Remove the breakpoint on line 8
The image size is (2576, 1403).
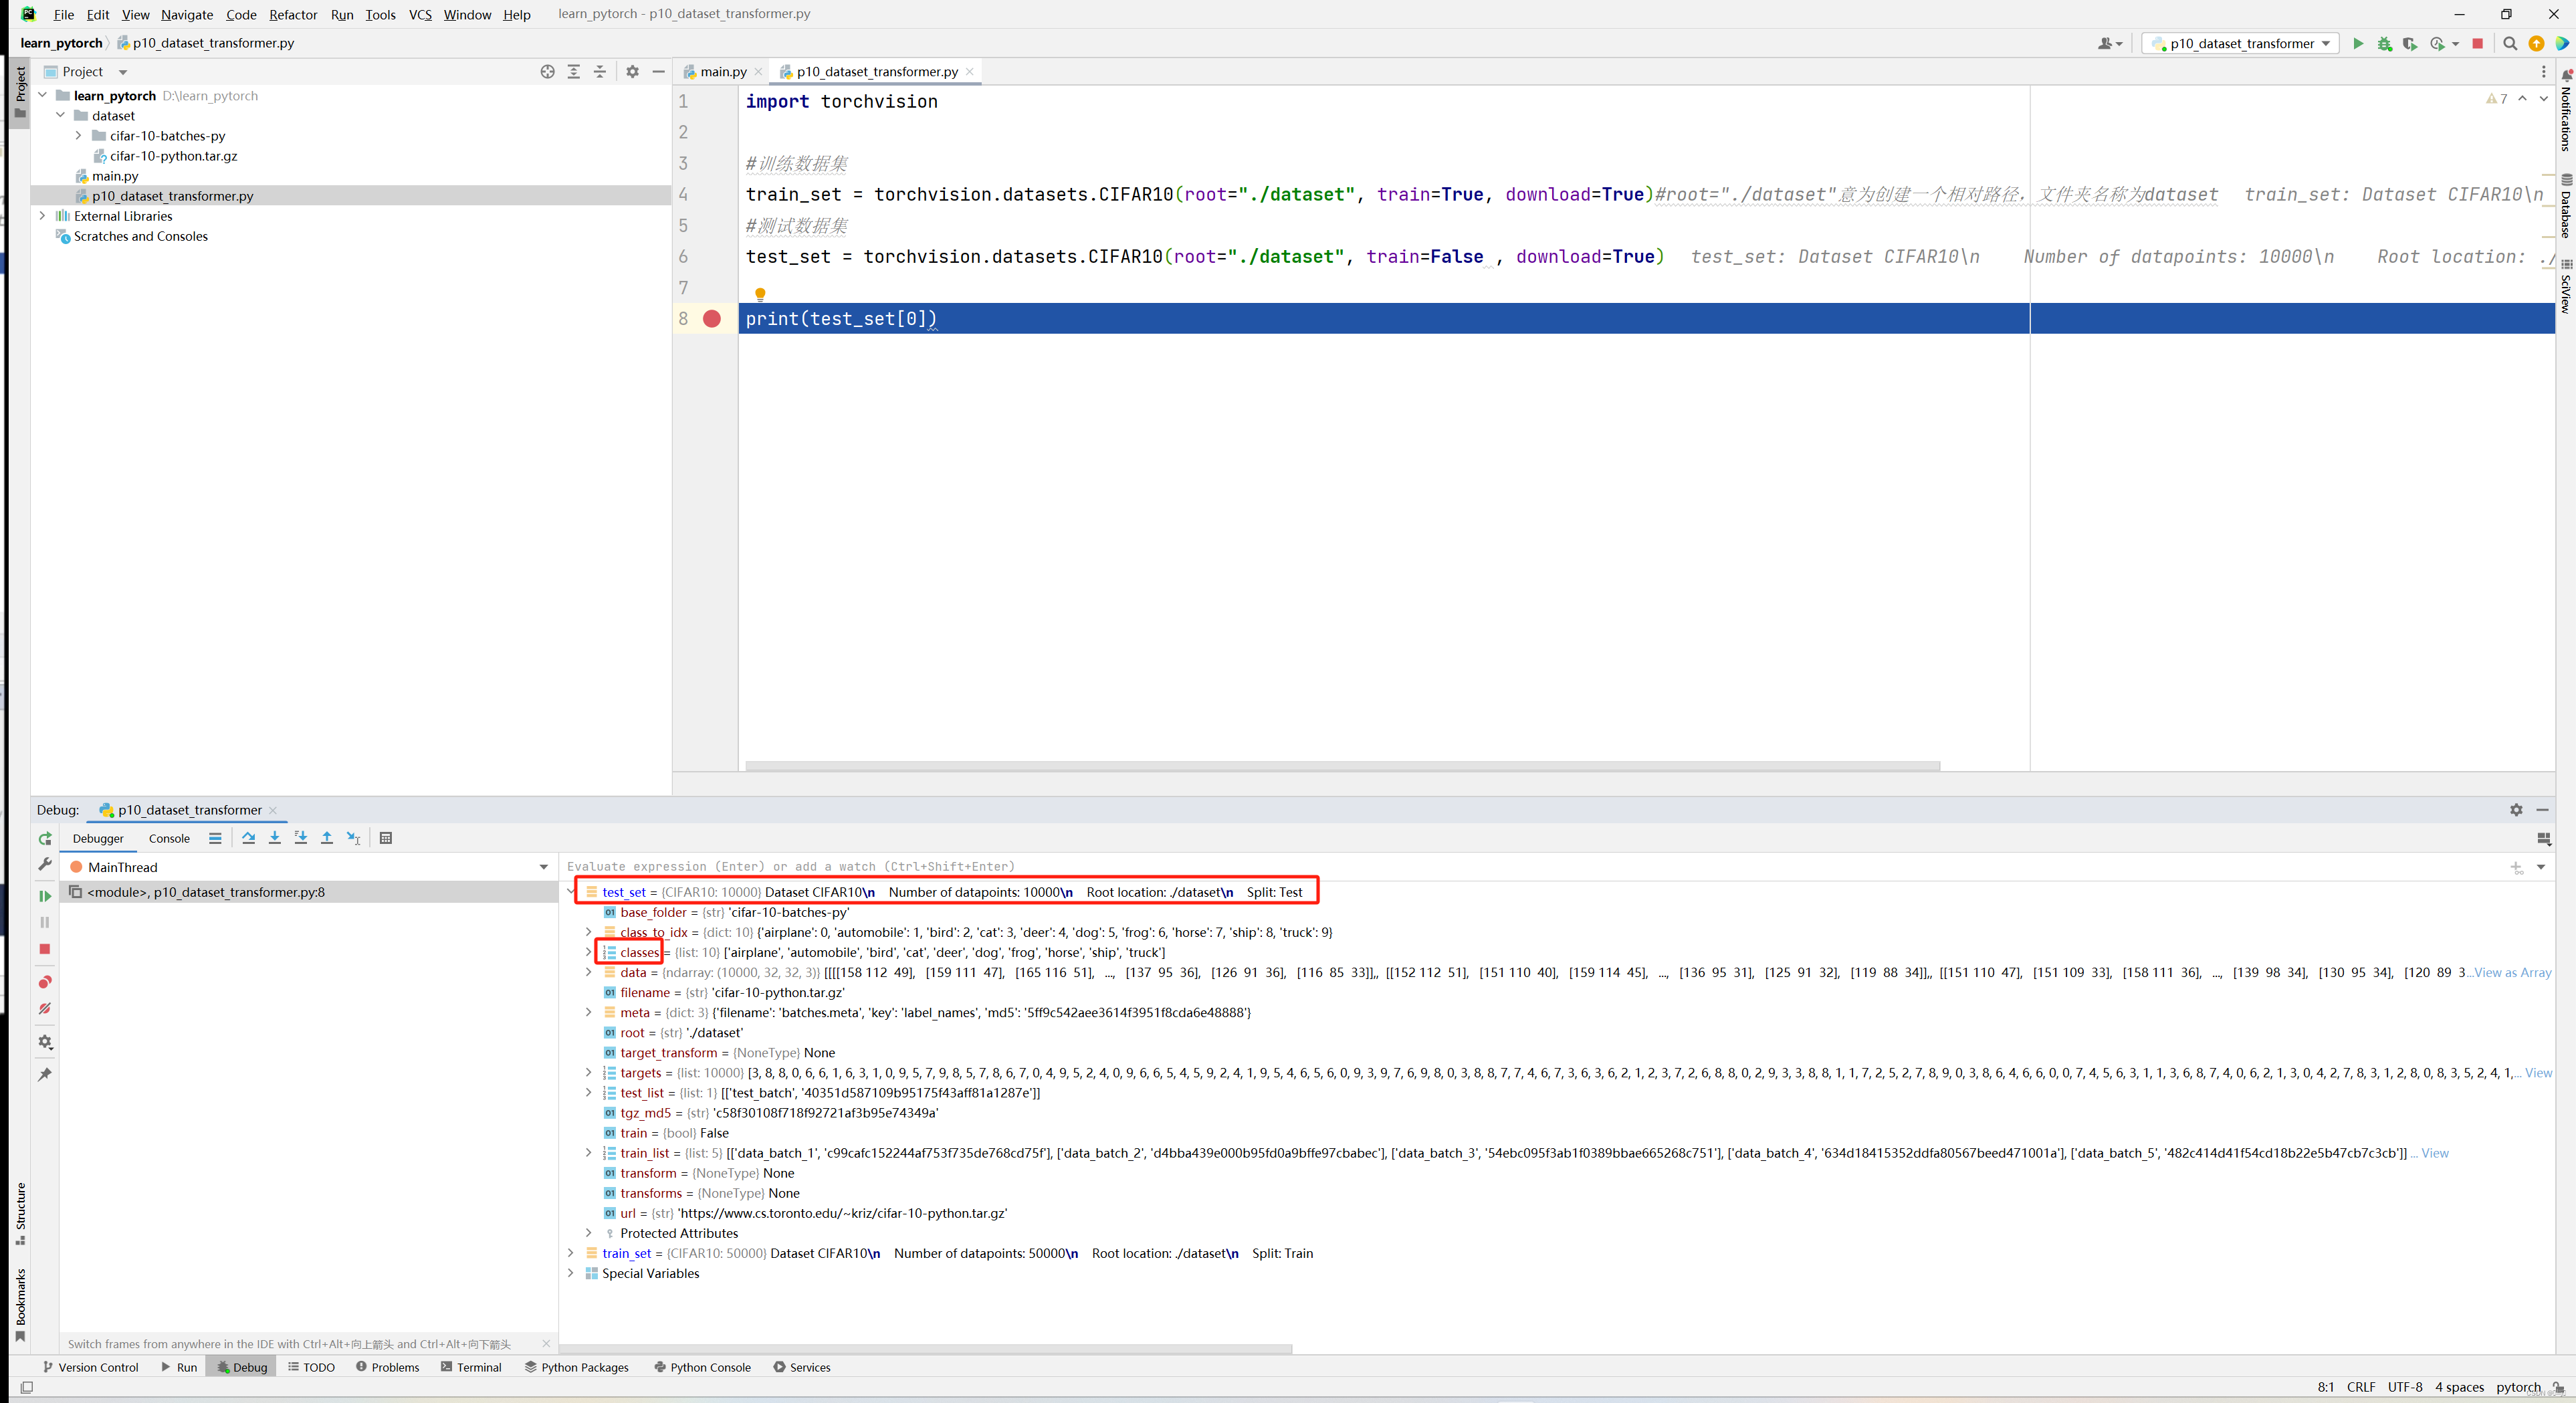point(712,319)
